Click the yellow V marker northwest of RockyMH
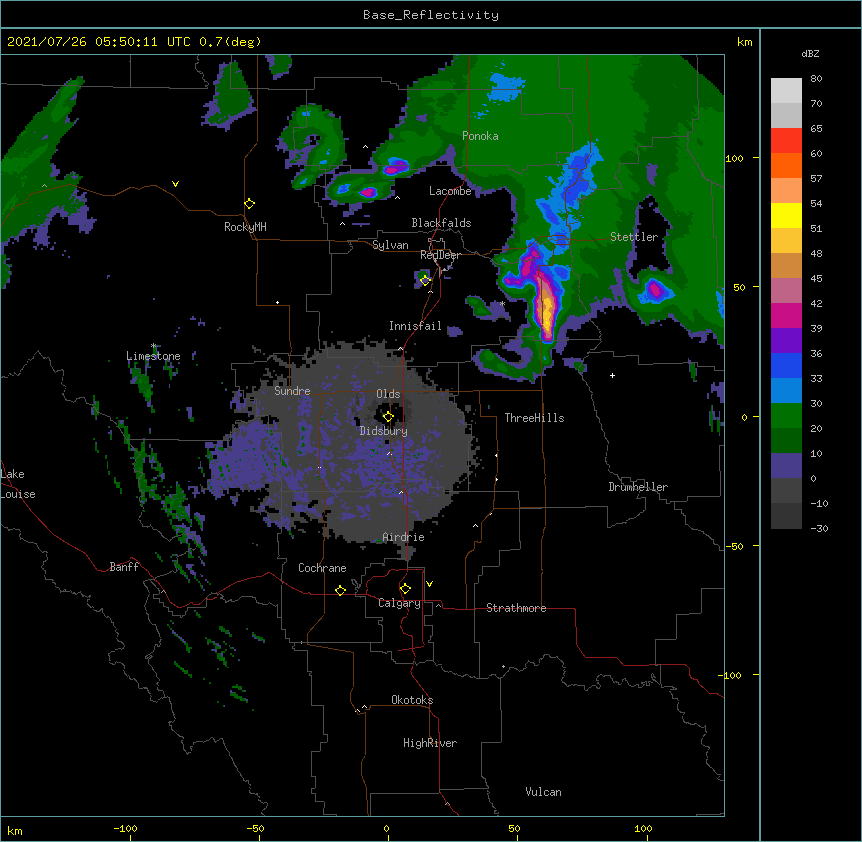The width and height of the screenshot is (862, 842). click(x=175, y=184)
